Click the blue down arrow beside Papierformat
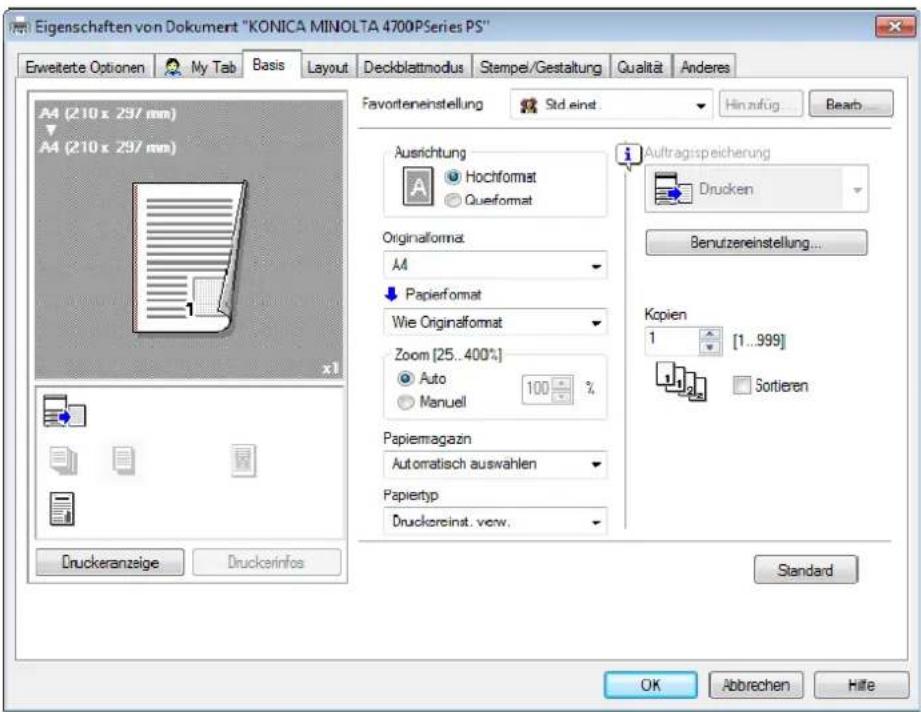The width and height of the screenshot is (921, 712). pyautogui.click(x=391, y=294)
